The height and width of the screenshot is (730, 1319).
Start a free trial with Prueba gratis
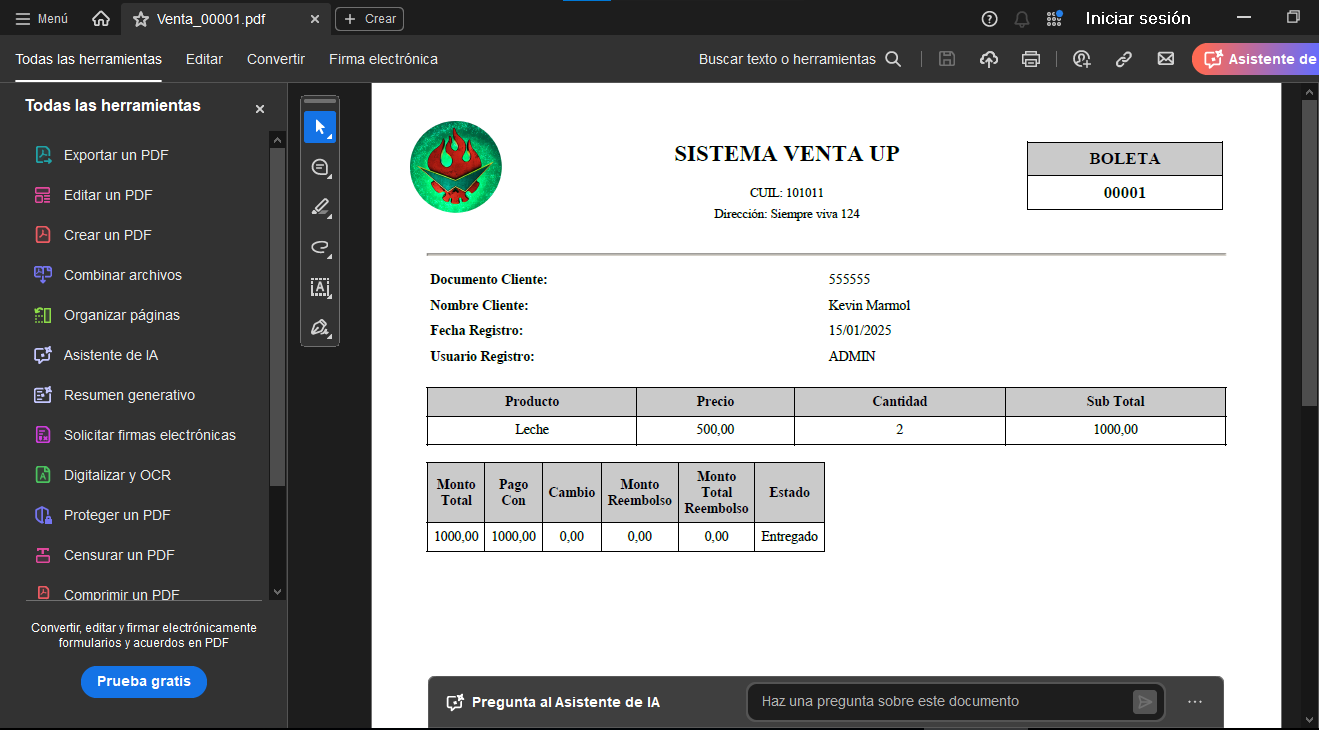143,682
